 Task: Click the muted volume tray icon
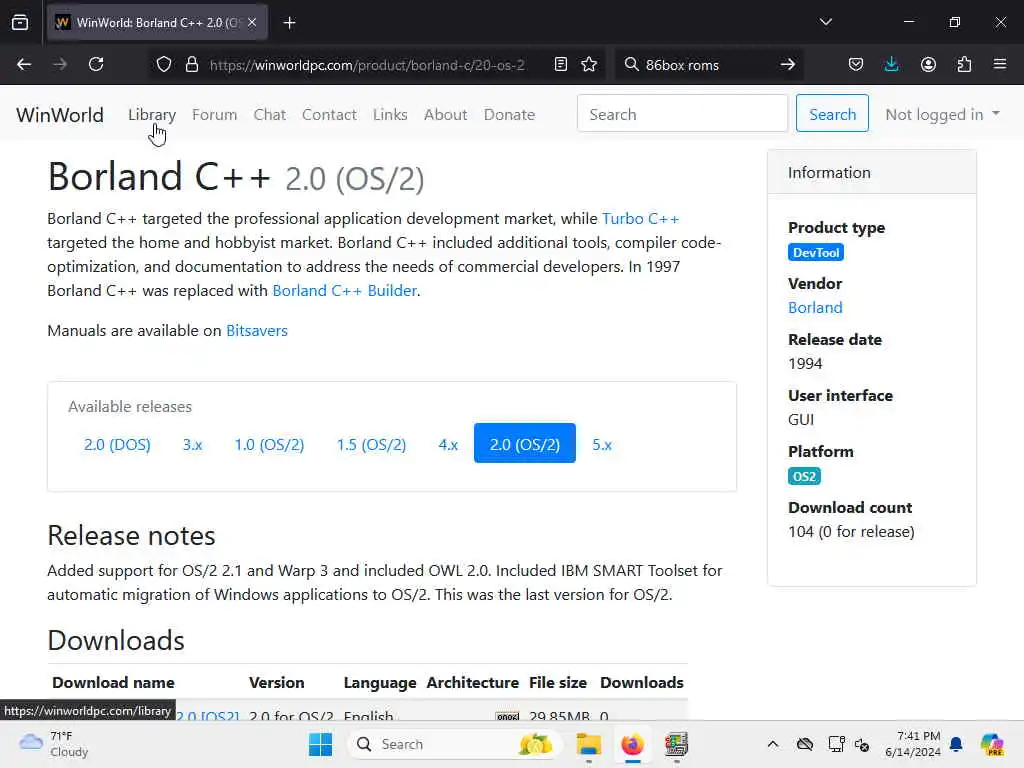pos(862,745)
